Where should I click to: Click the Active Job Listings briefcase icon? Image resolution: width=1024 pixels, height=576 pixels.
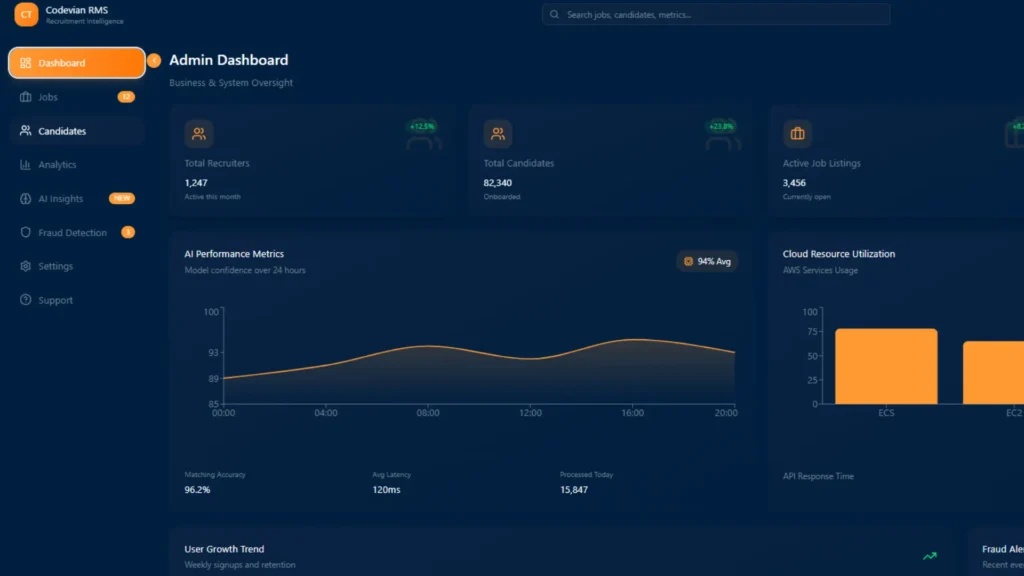point(797,132)
